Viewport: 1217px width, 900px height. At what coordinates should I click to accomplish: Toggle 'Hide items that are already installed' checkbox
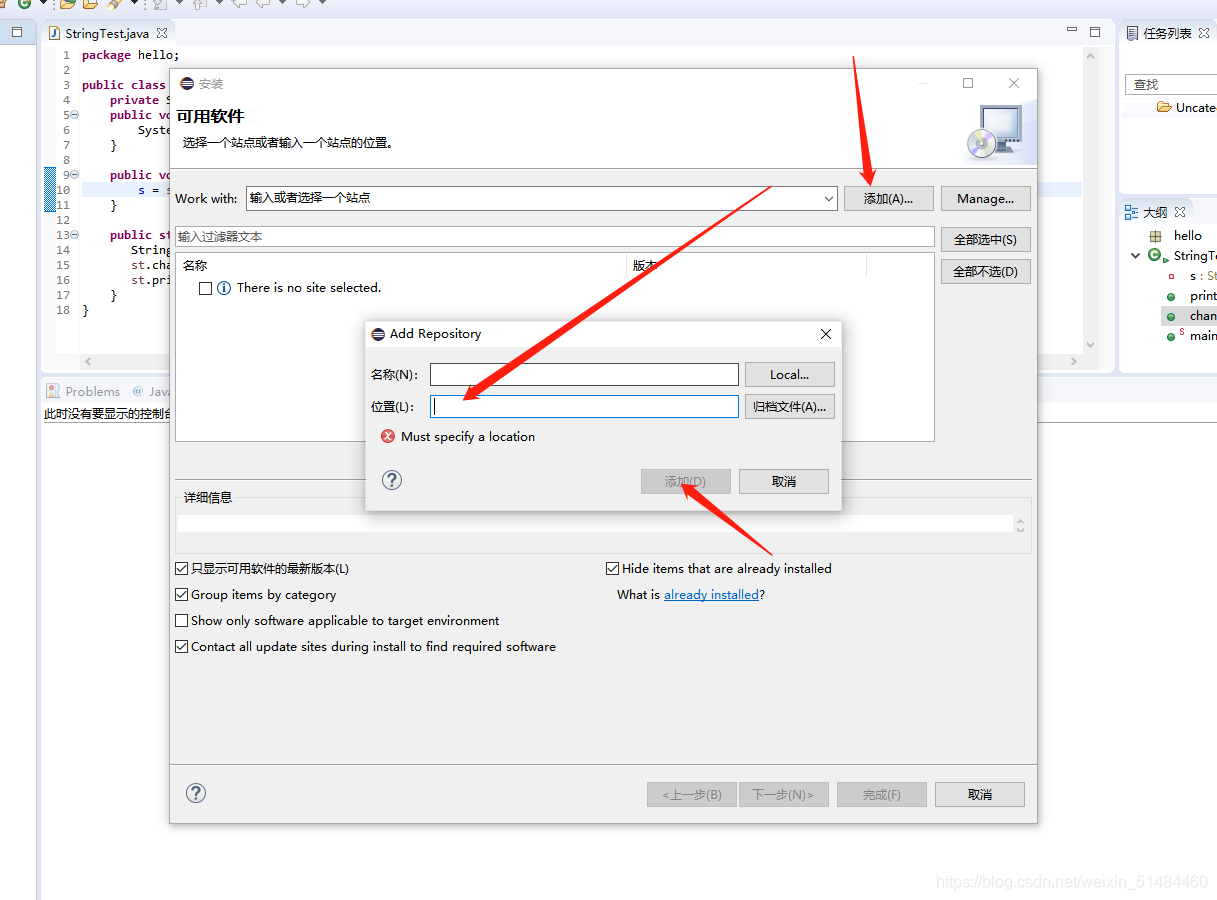[x=612, y=569]
